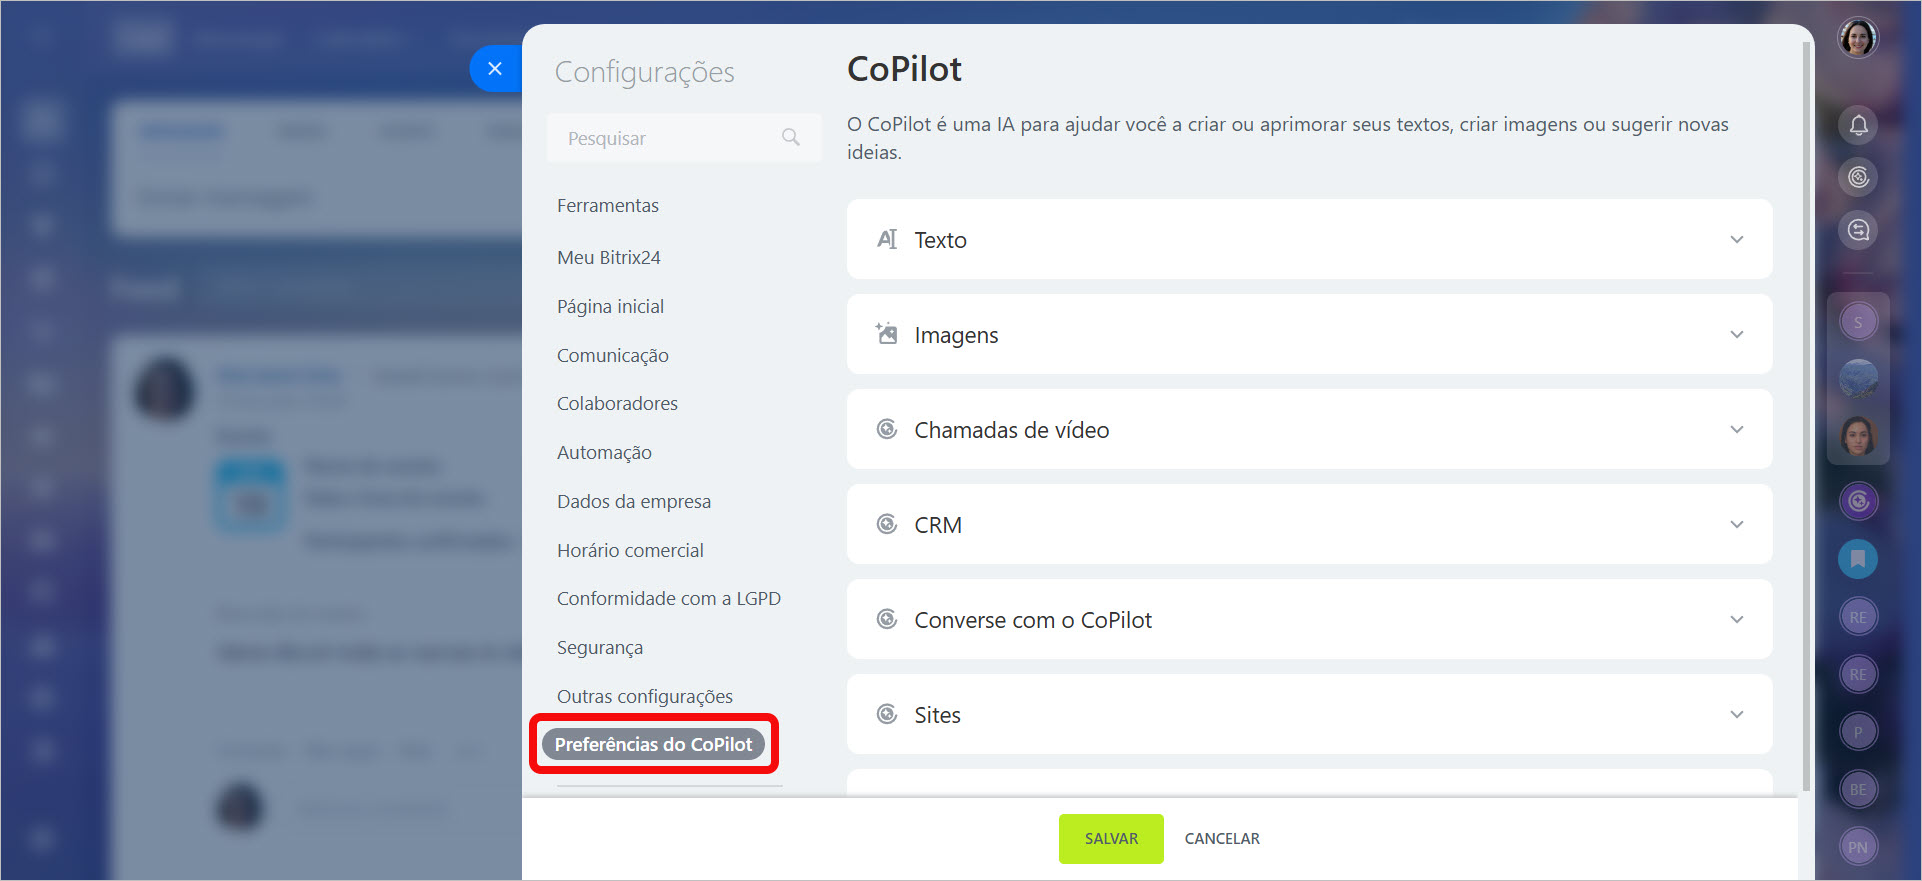Open the user profile avatar at top right
This screenshot has height=881, width=1922.
pos(1858,39)
